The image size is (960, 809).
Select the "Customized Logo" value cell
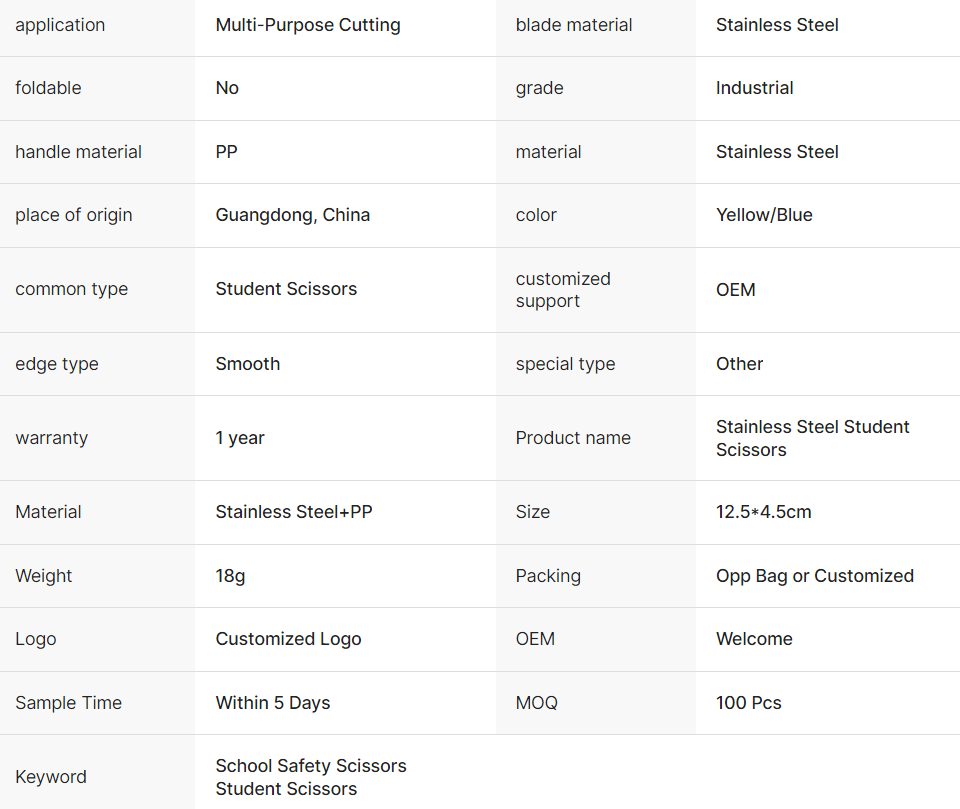pyautogui.click(x=289, y=639)
